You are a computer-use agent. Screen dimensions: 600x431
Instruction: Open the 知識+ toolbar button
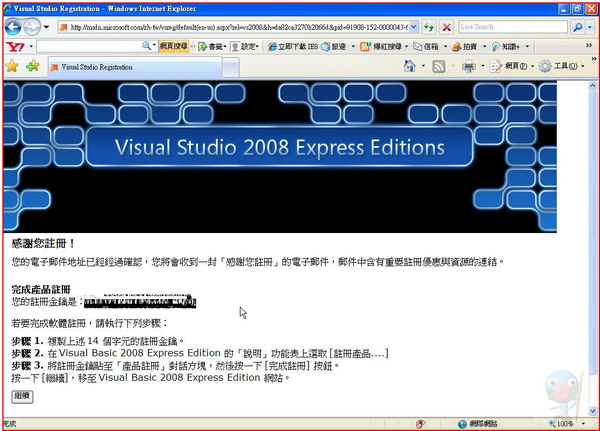point(505,47)
